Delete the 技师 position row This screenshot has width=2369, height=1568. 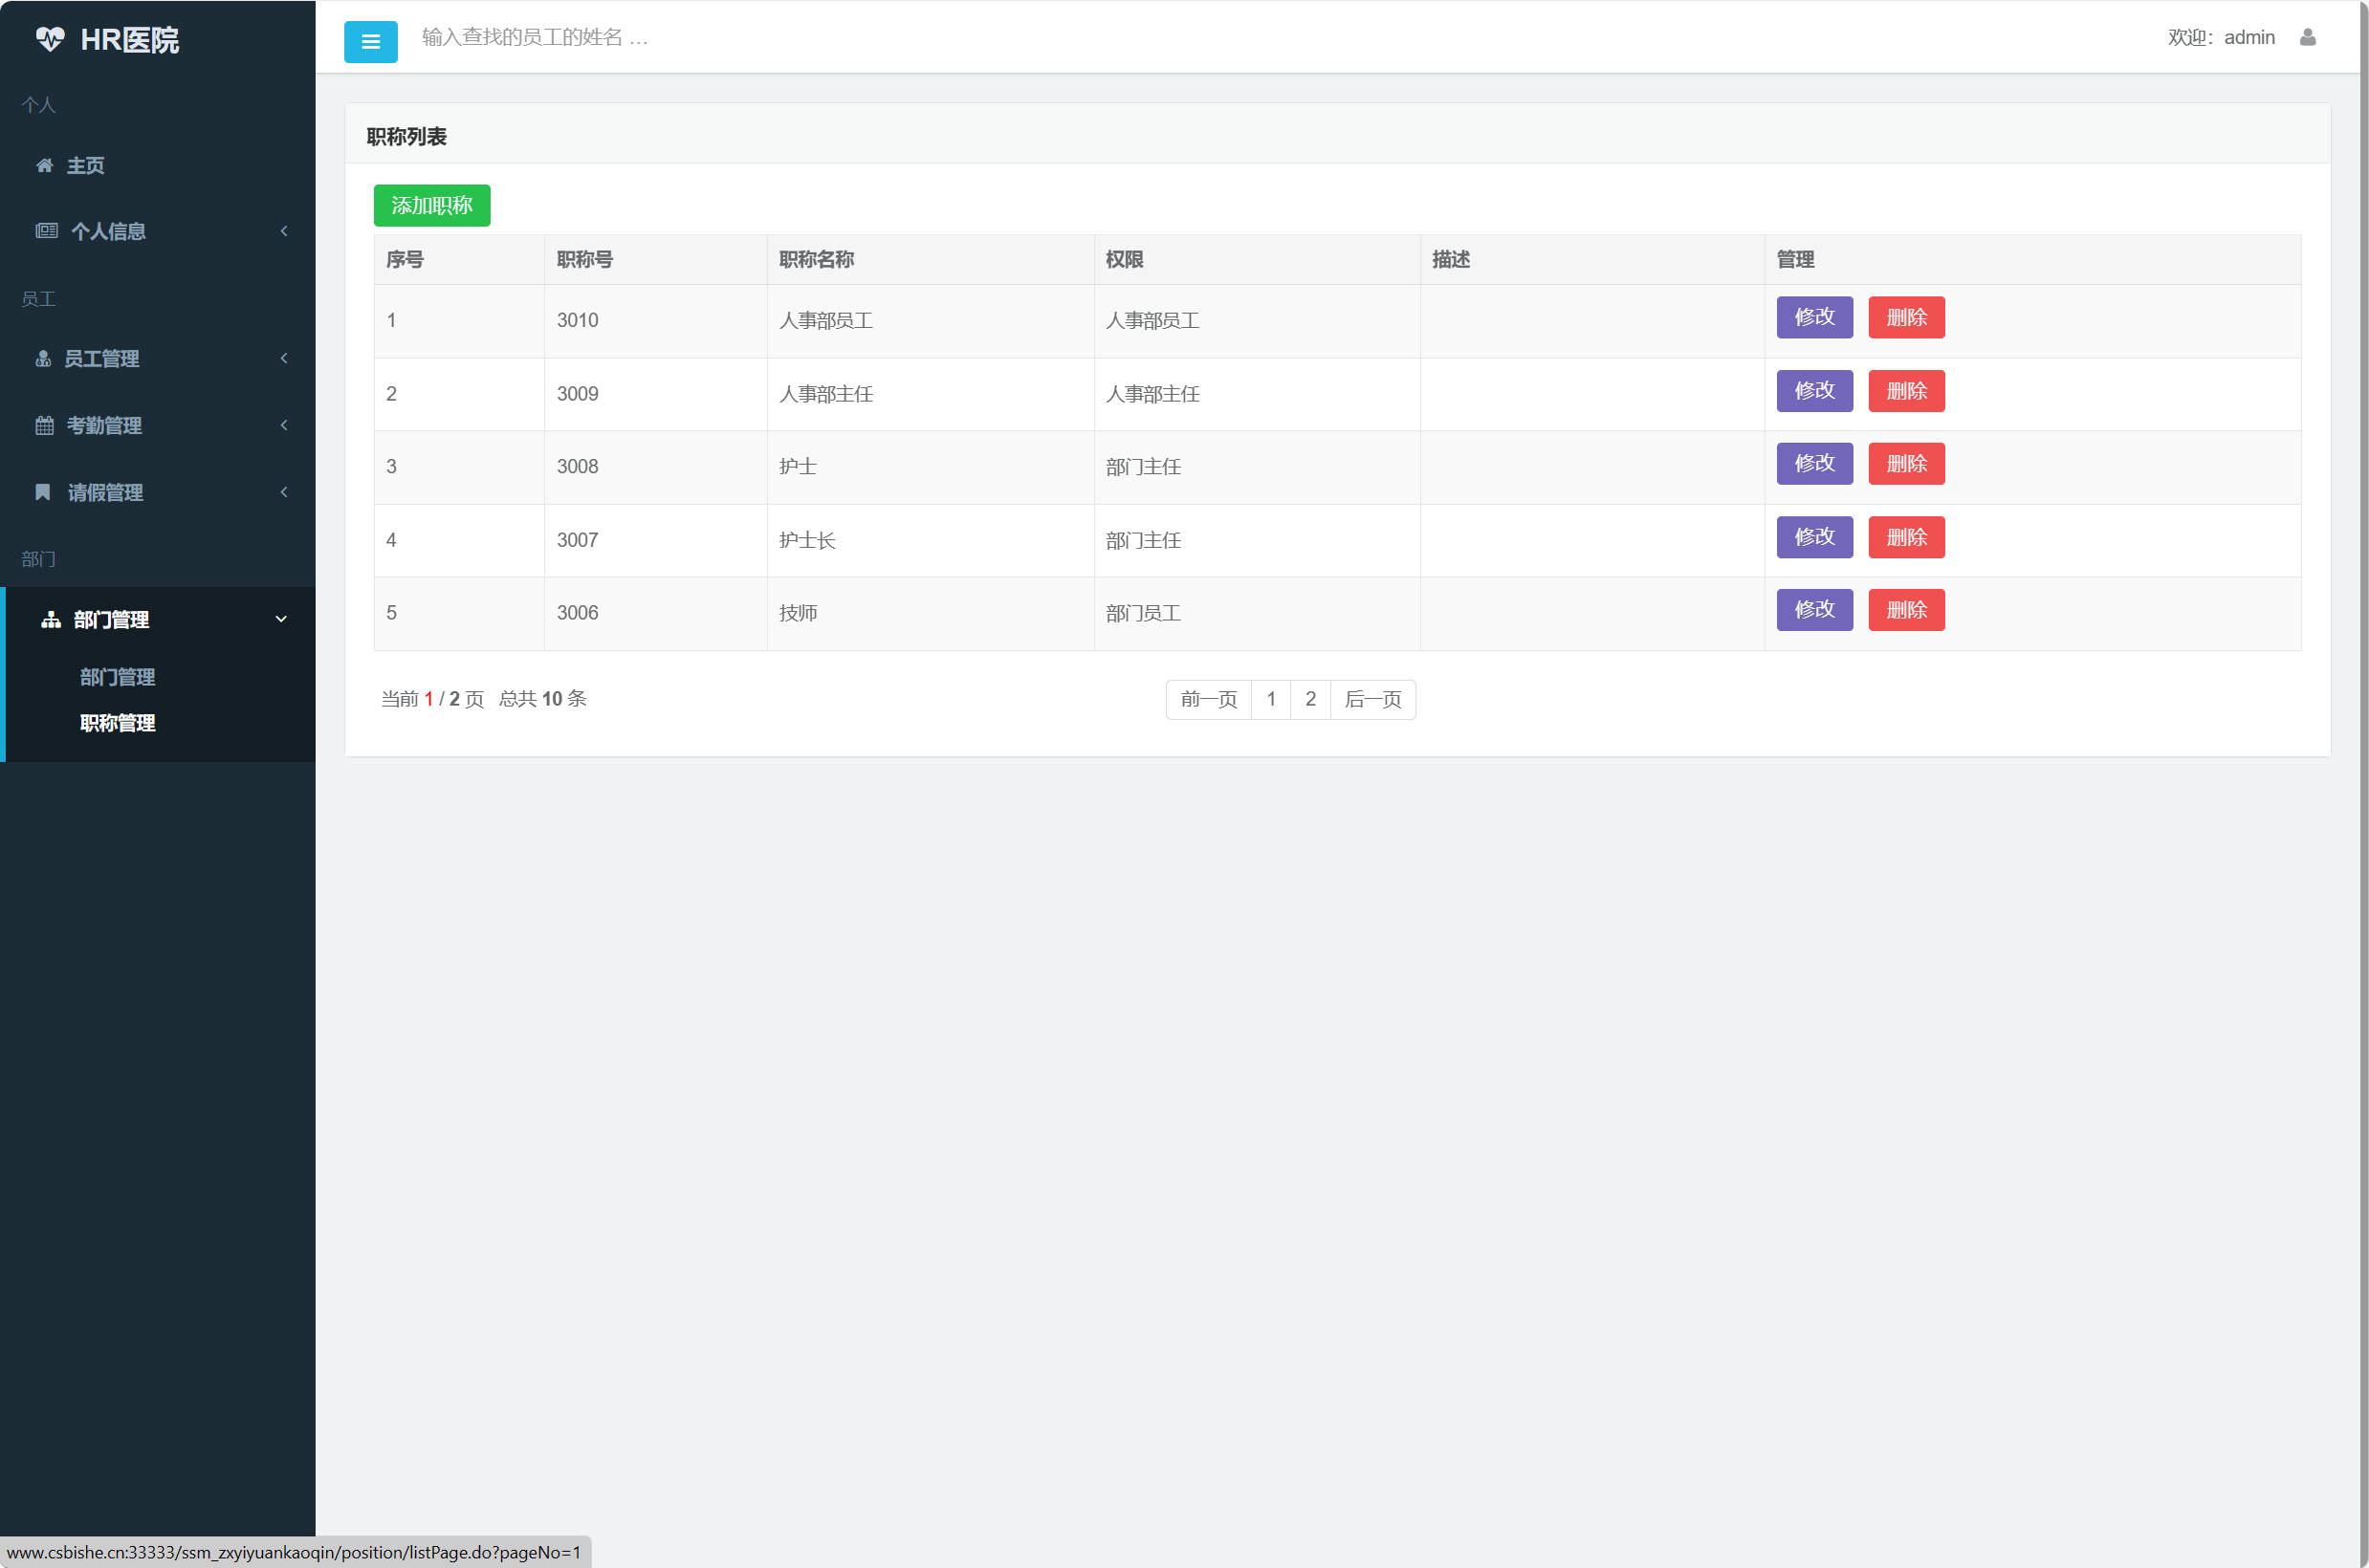click(x=1905, y=610)
